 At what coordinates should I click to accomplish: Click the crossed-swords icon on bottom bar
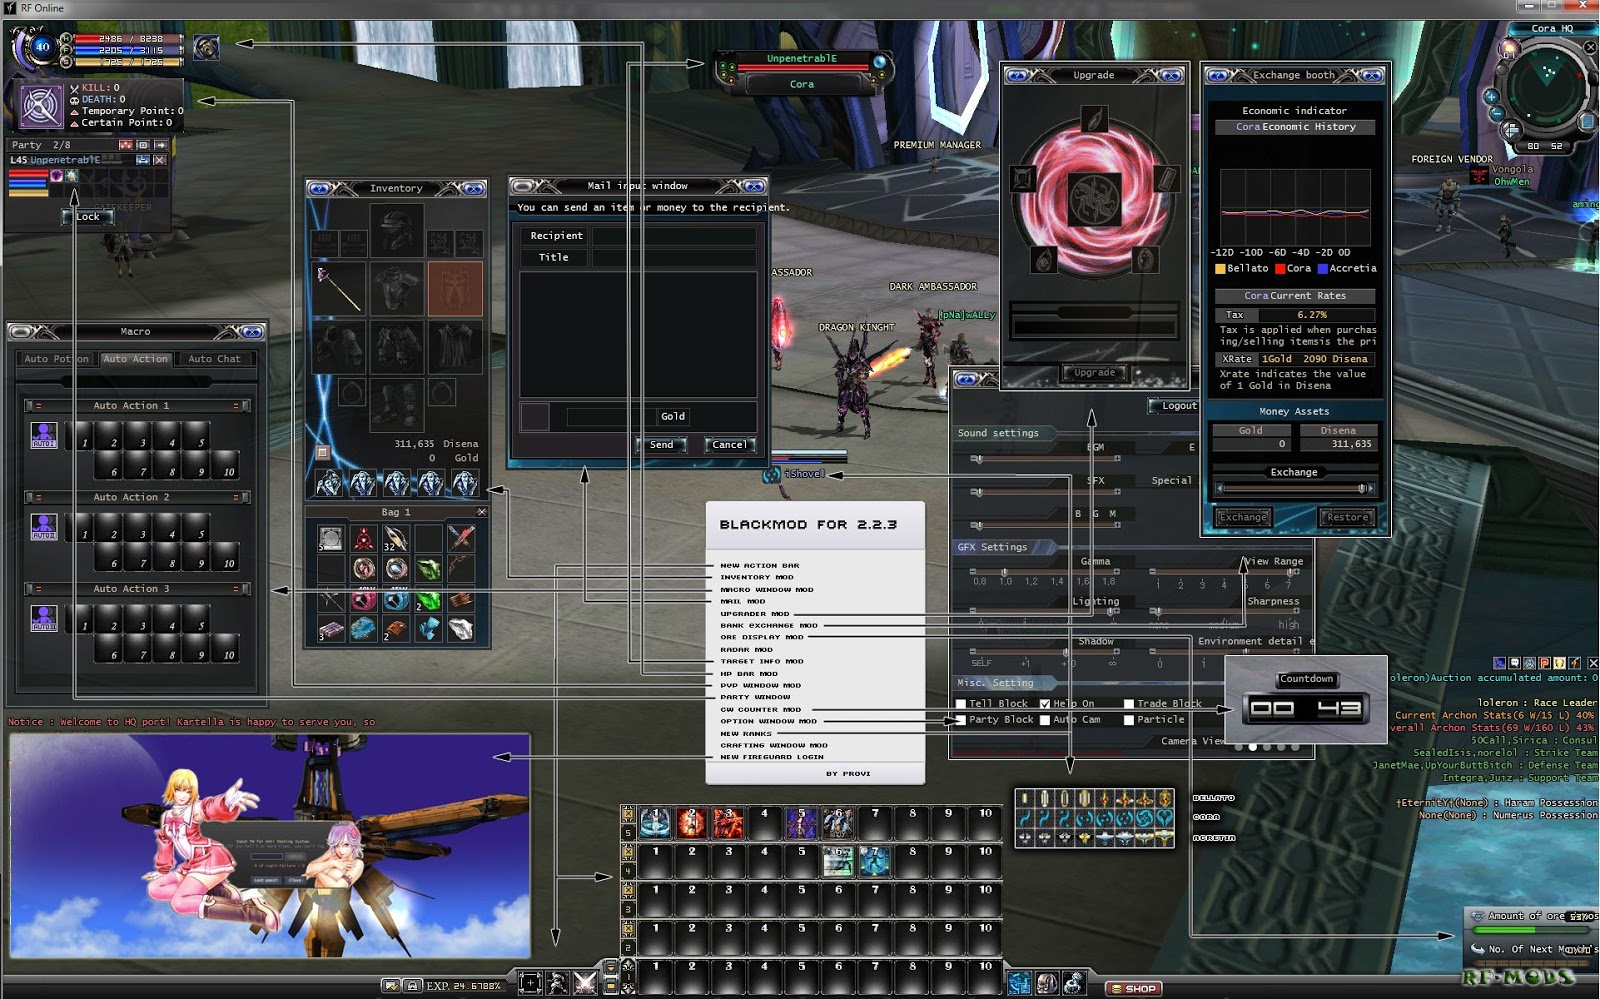(586, 983)
